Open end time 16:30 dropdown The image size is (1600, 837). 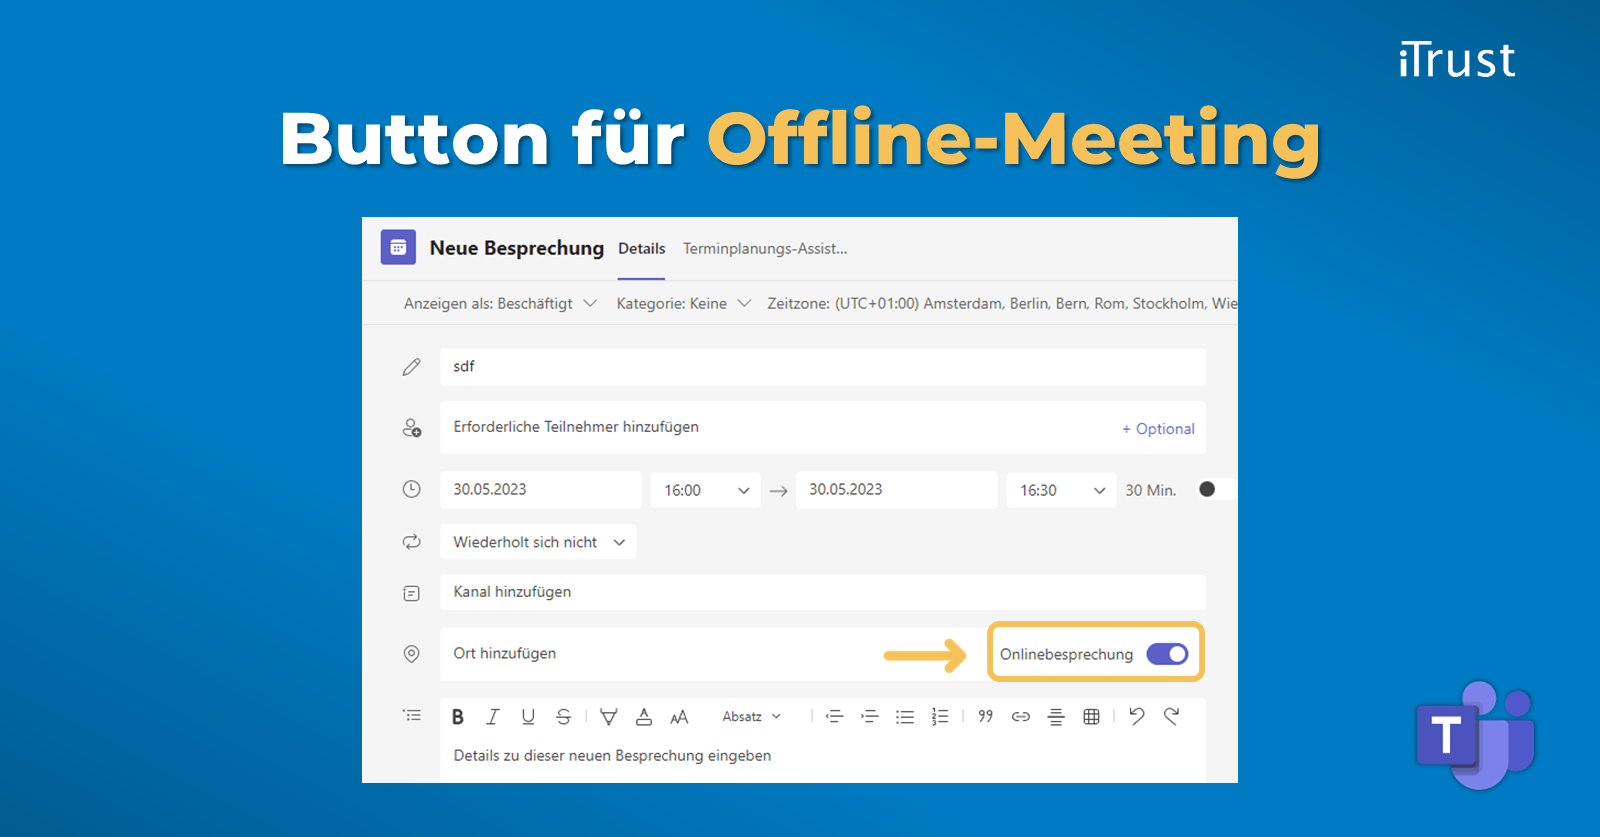[x=1061, y=490]
